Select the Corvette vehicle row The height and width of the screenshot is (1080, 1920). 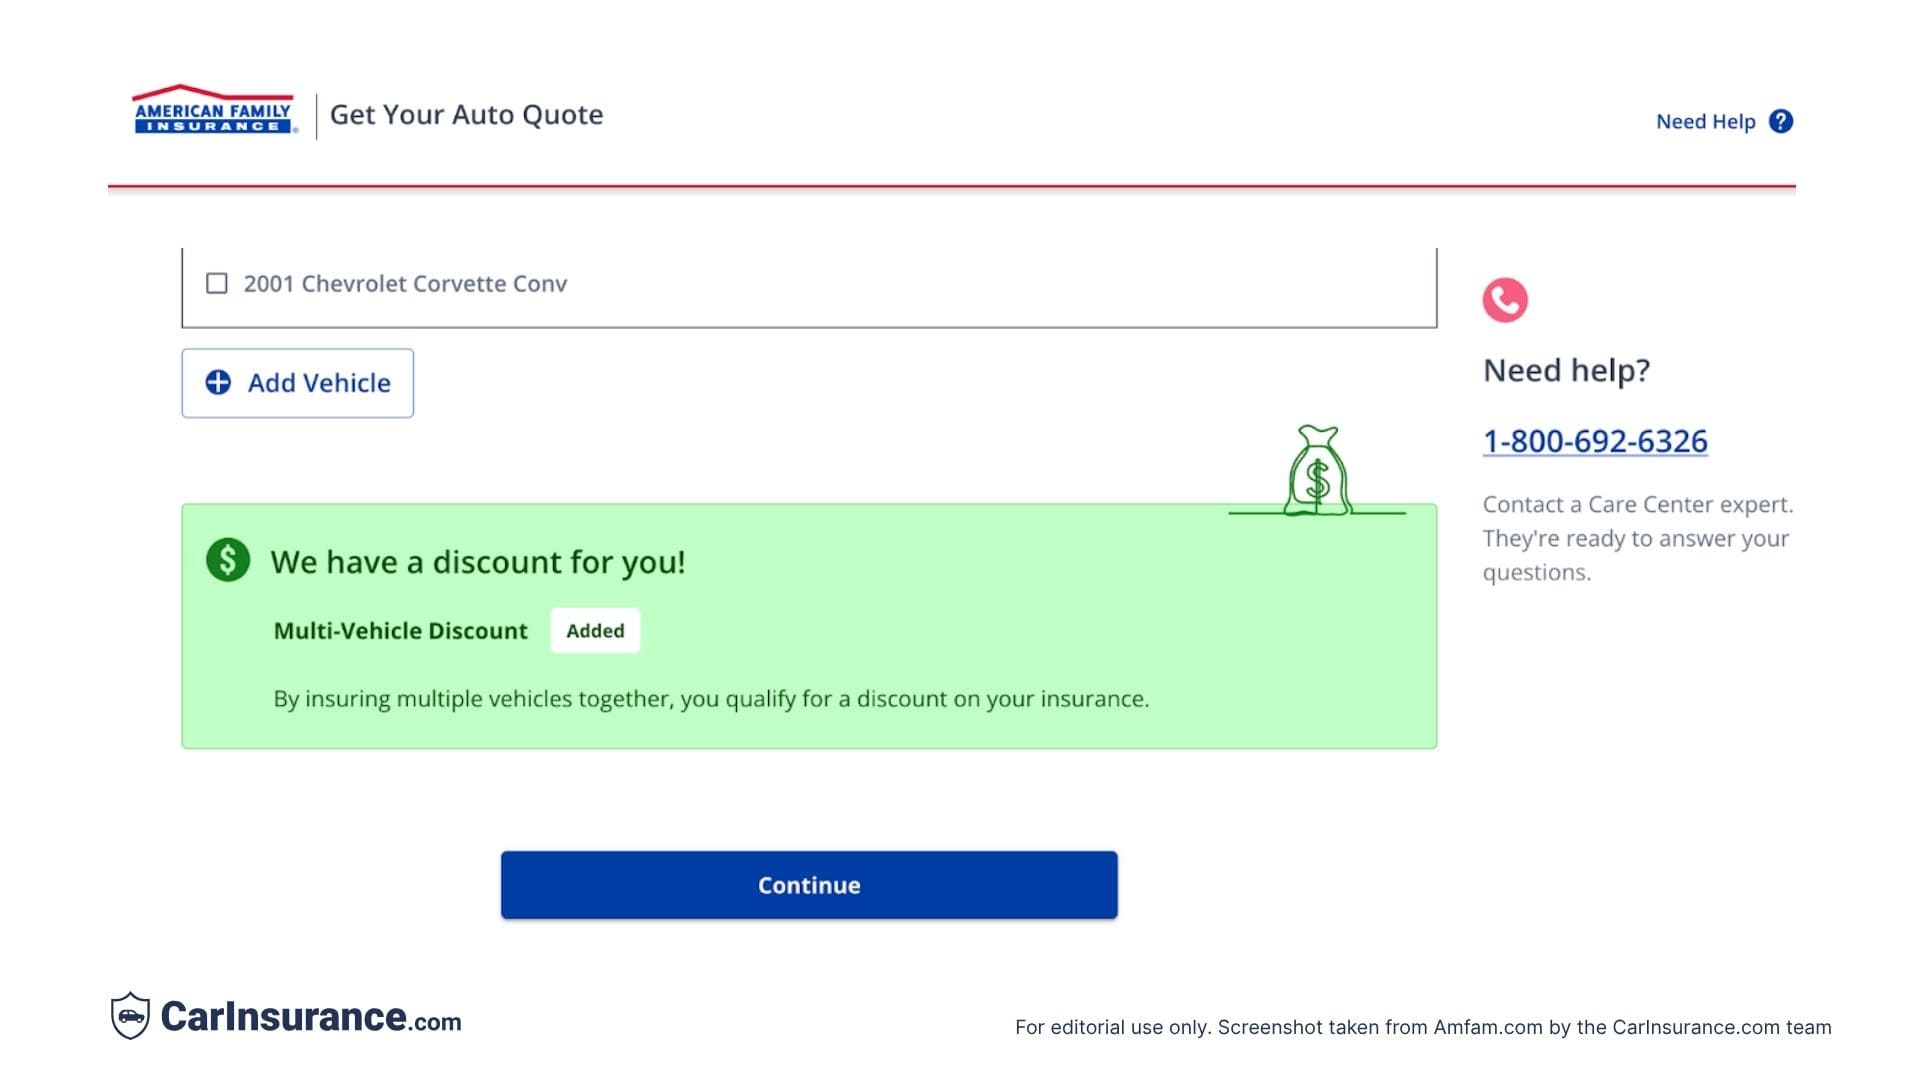coord(808,284)
